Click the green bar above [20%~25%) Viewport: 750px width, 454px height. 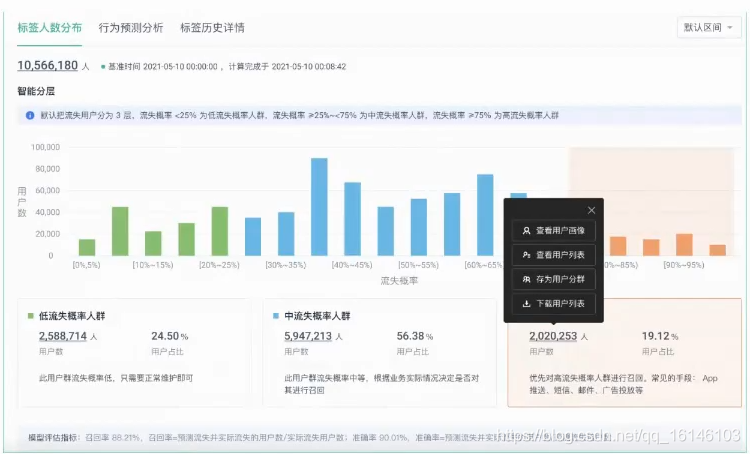[x=220, y=231]
